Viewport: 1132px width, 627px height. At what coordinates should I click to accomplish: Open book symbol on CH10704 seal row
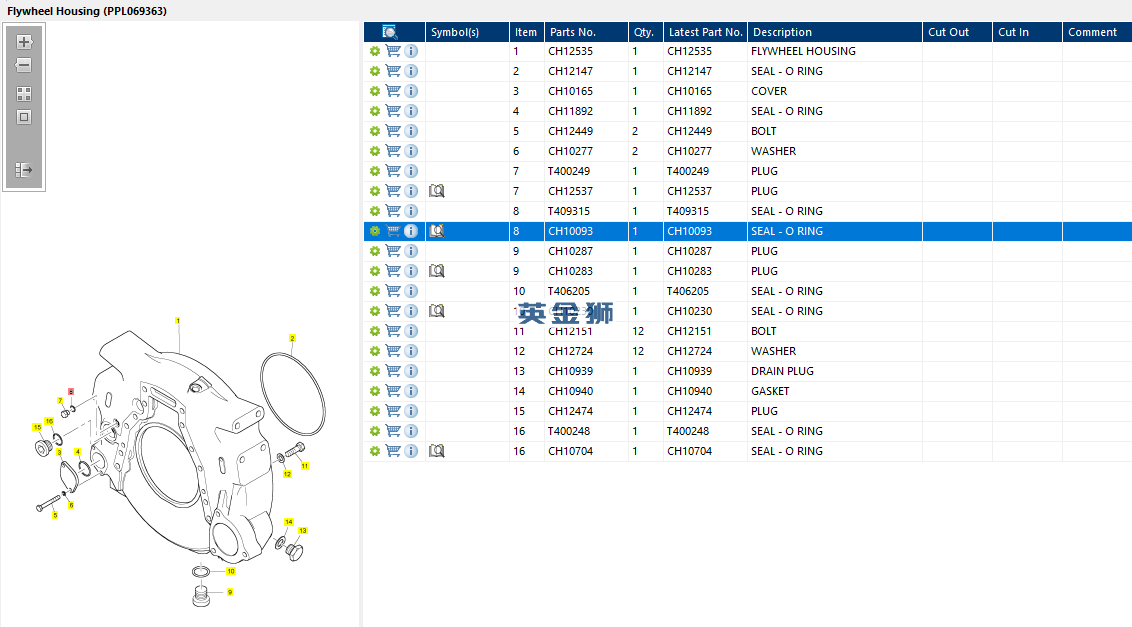(437, 451)
